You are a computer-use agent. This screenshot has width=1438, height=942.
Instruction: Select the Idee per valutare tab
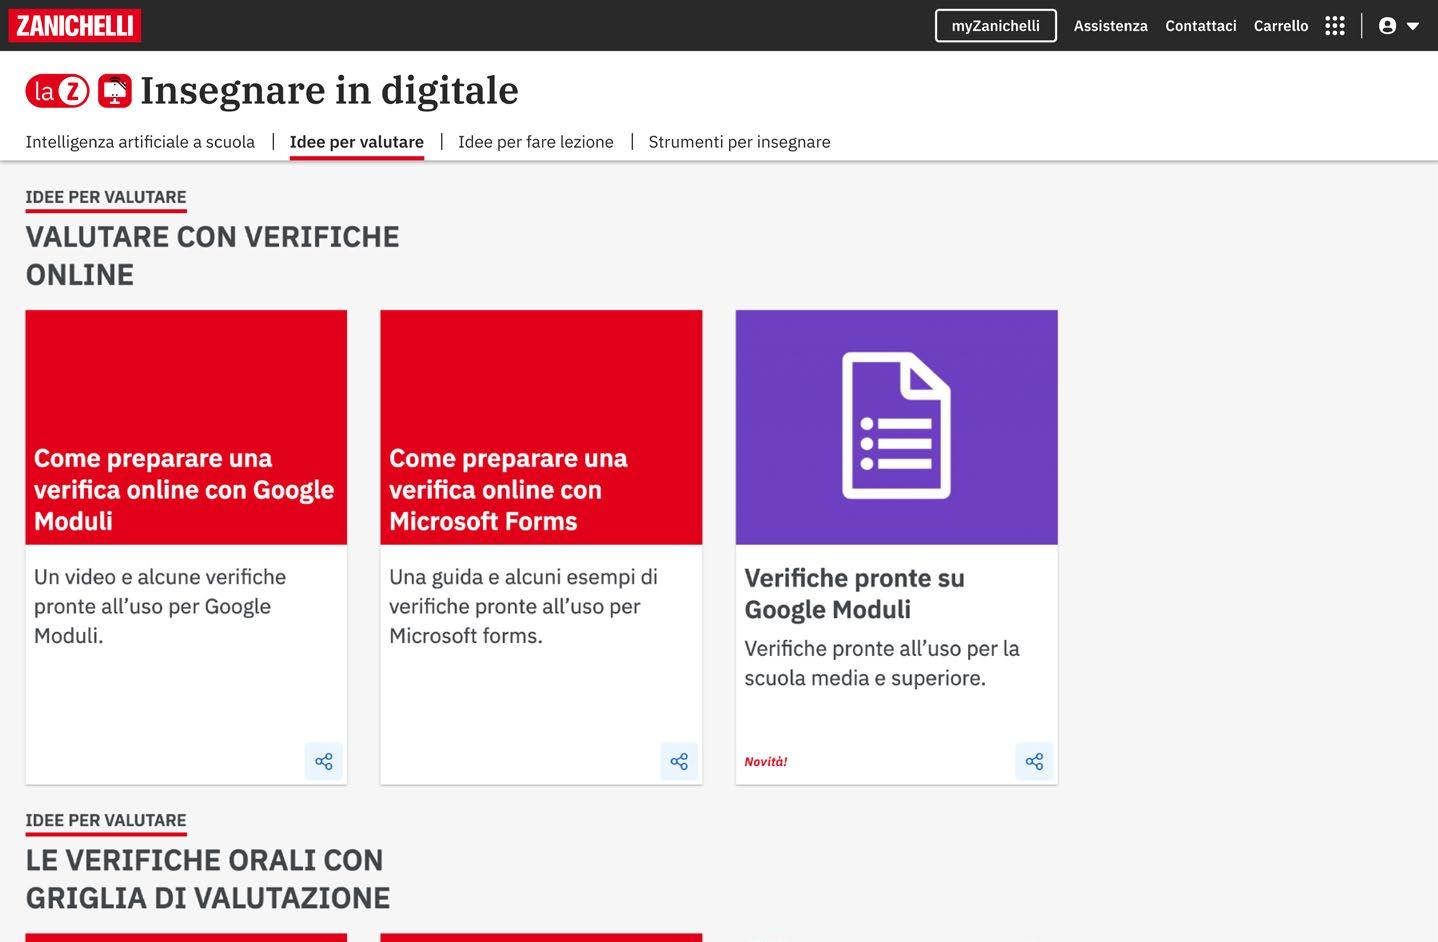[357, 142]
